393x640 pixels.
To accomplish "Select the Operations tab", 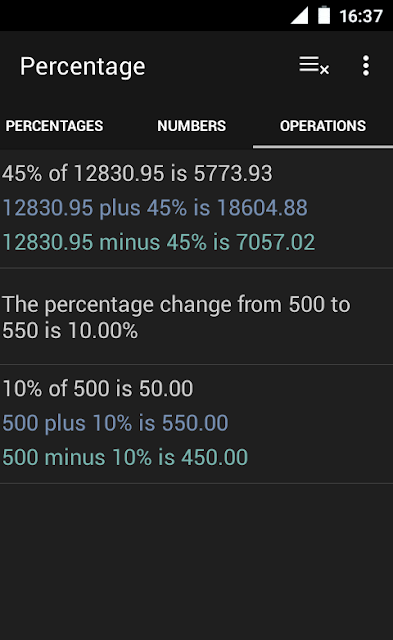I will click(x=323, y=126).
